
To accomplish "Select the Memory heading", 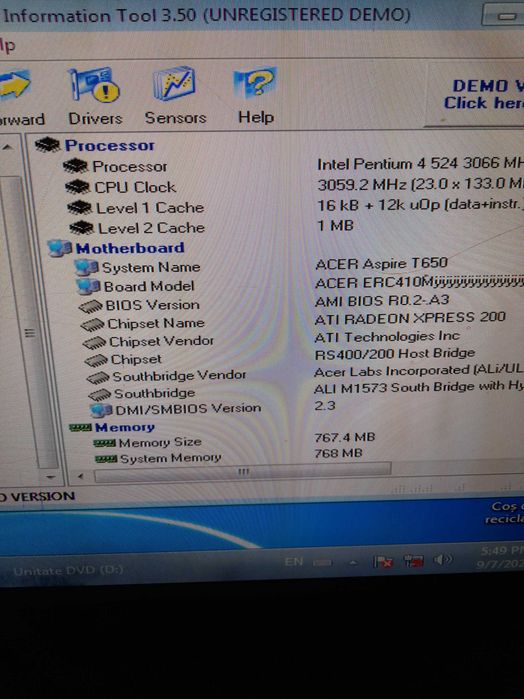I will click(x=125, y=427).
